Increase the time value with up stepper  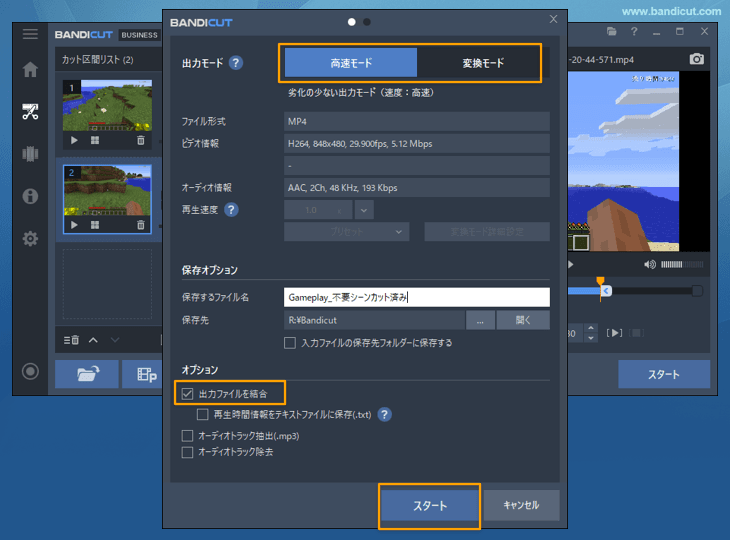pos(591,328)
